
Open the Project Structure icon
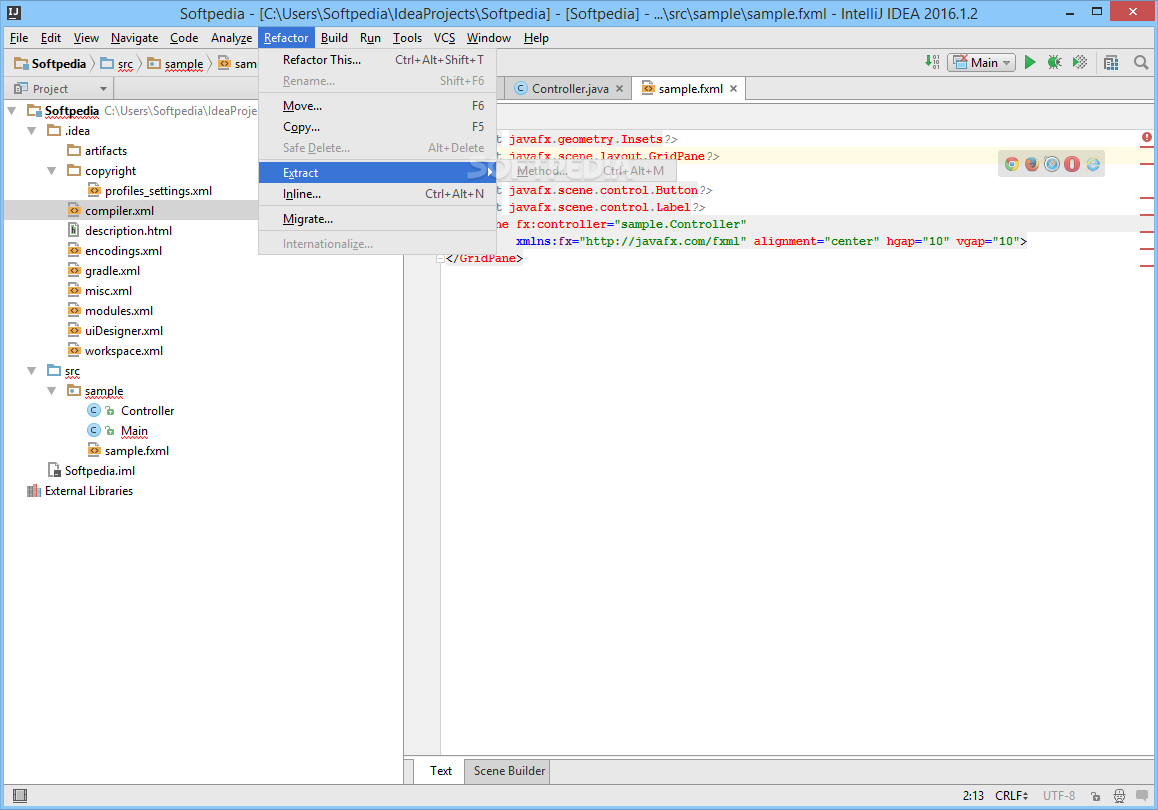1111,63
